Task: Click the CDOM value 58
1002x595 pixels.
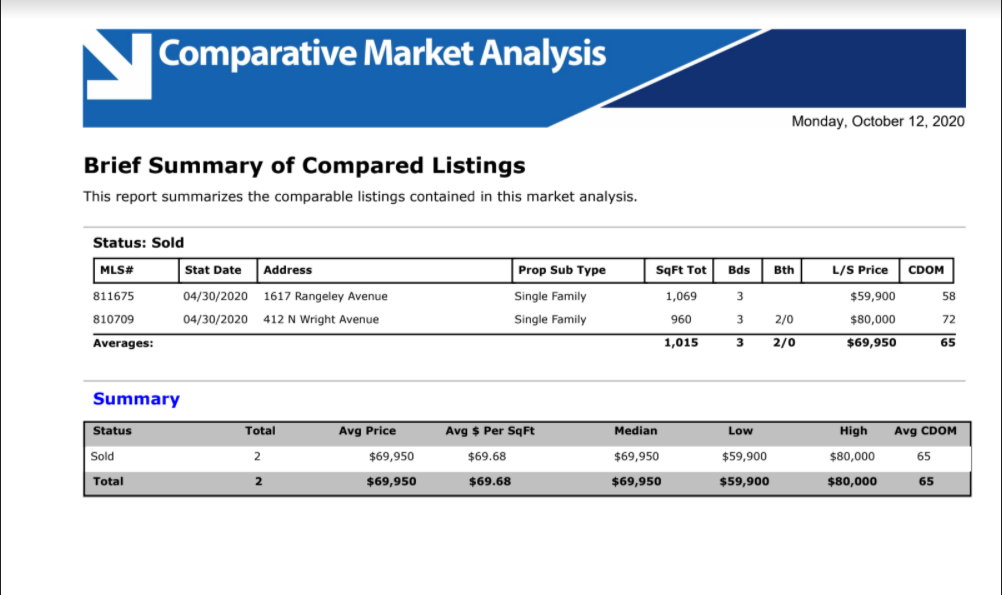Action: pyautogui.click(x=948, y=297)
